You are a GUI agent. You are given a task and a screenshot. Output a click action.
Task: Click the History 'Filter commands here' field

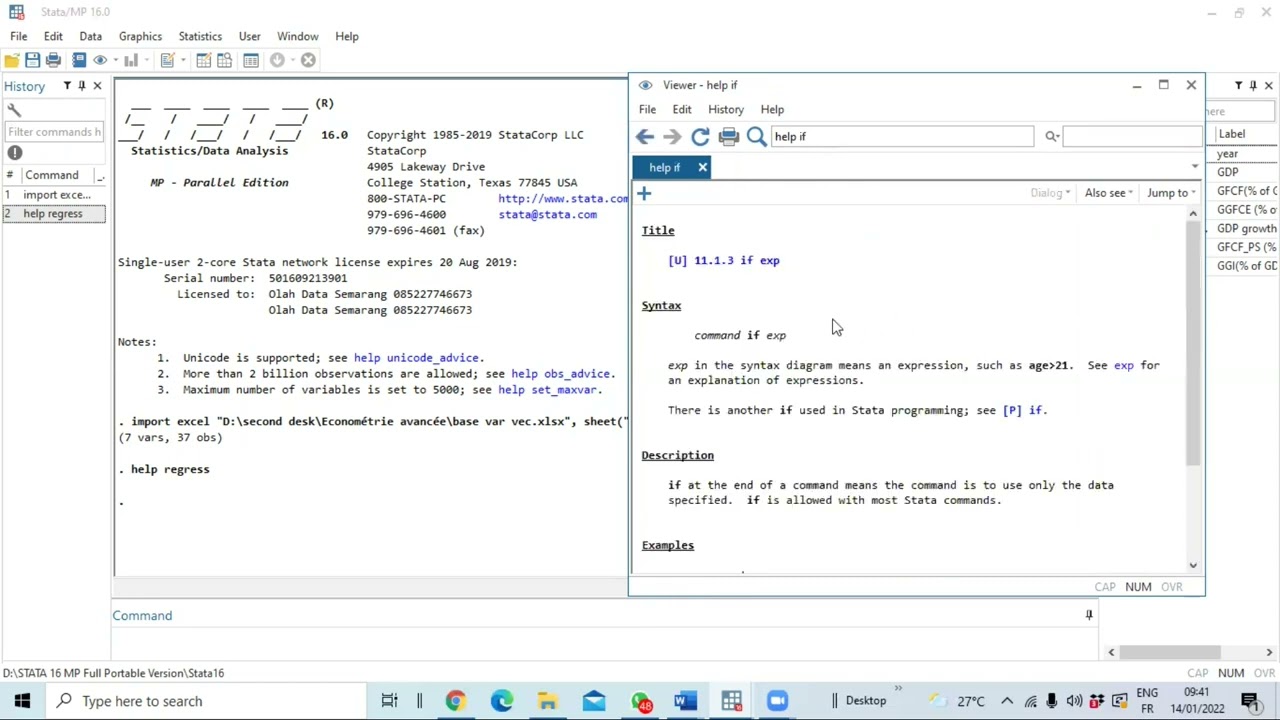[x=54, y=132]
